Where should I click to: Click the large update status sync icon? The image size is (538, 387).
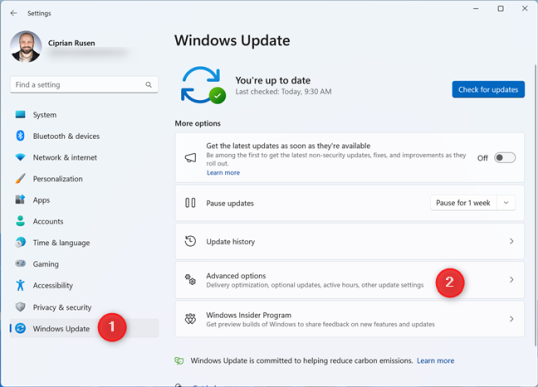pos(203,85)
